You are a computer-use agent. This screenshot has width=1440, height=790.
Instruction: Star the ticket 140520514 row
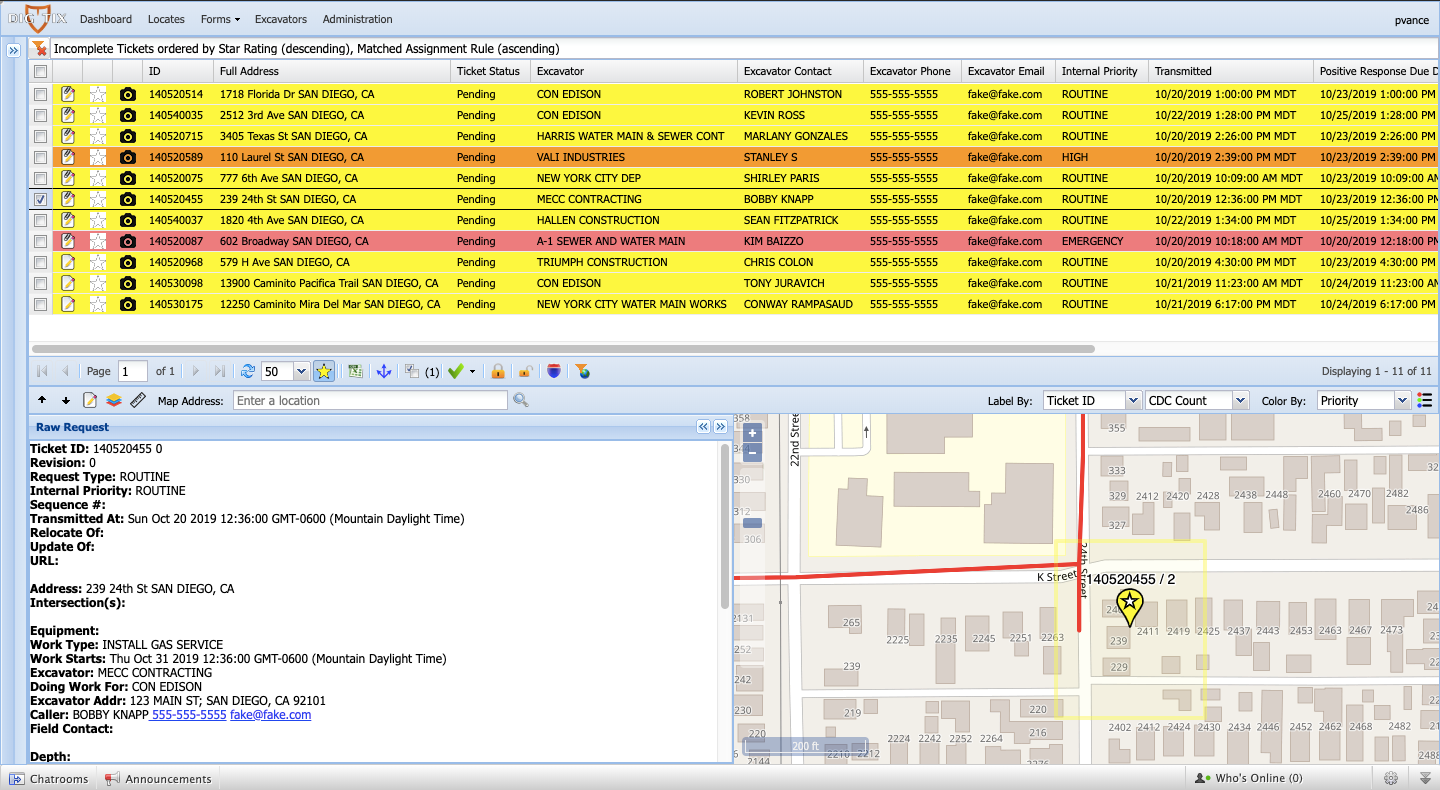click(x=97, y=94)
